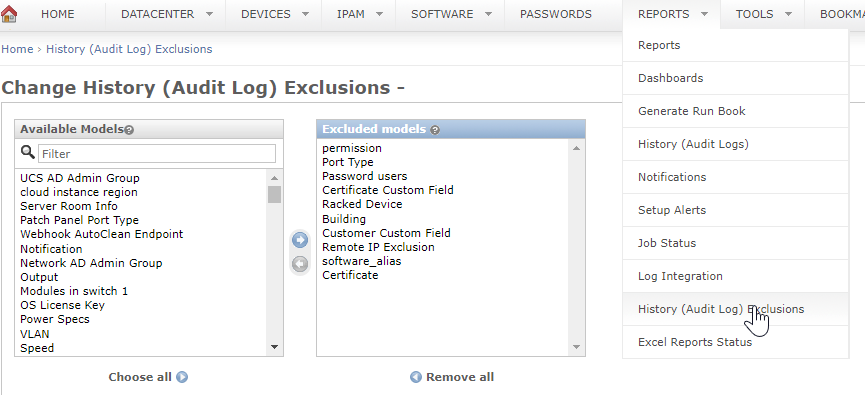The image size is (865, 395).
Task: Select History (Audit Logs) from the Reports menu
Action: coord(693,144)
